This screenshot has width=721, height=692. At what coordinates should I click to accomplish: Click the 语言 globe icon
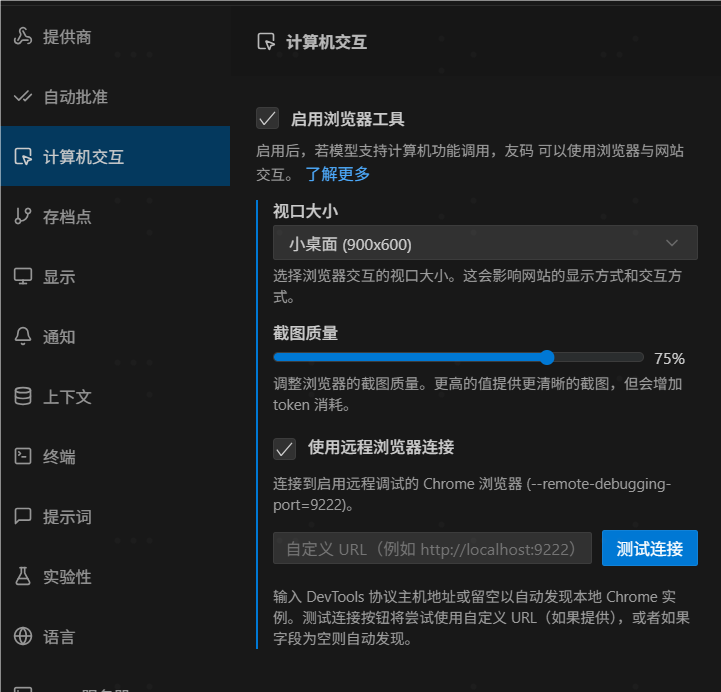[23, 637]
